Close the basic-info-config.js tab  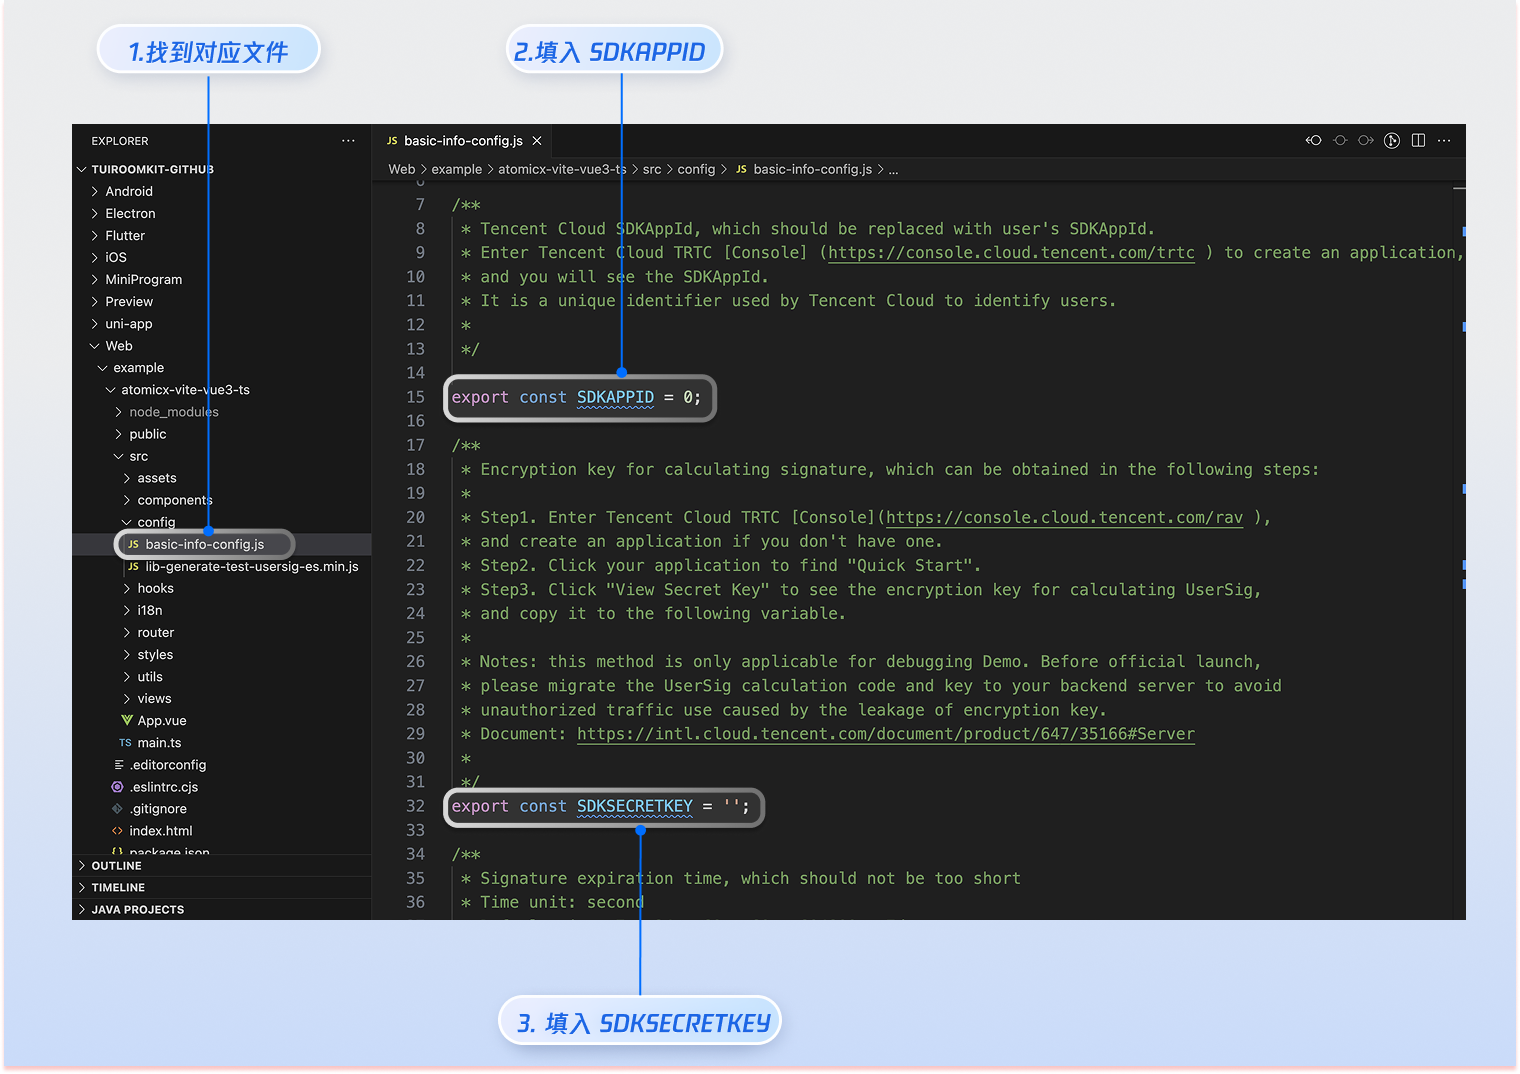tap(537, 141)
